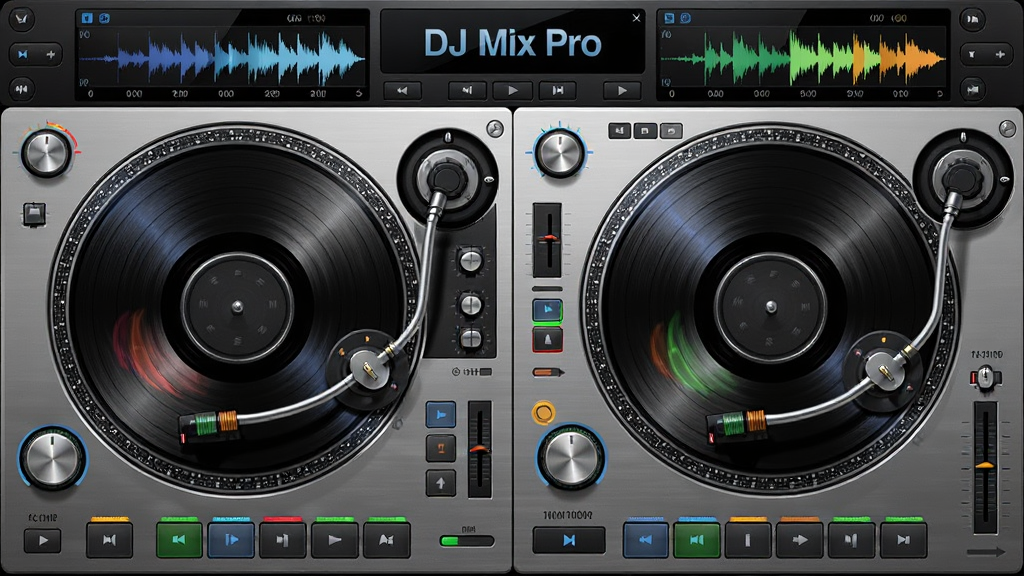Click the green lit pad on right deck
1024x576 pixels.
(x=697, y=539)
